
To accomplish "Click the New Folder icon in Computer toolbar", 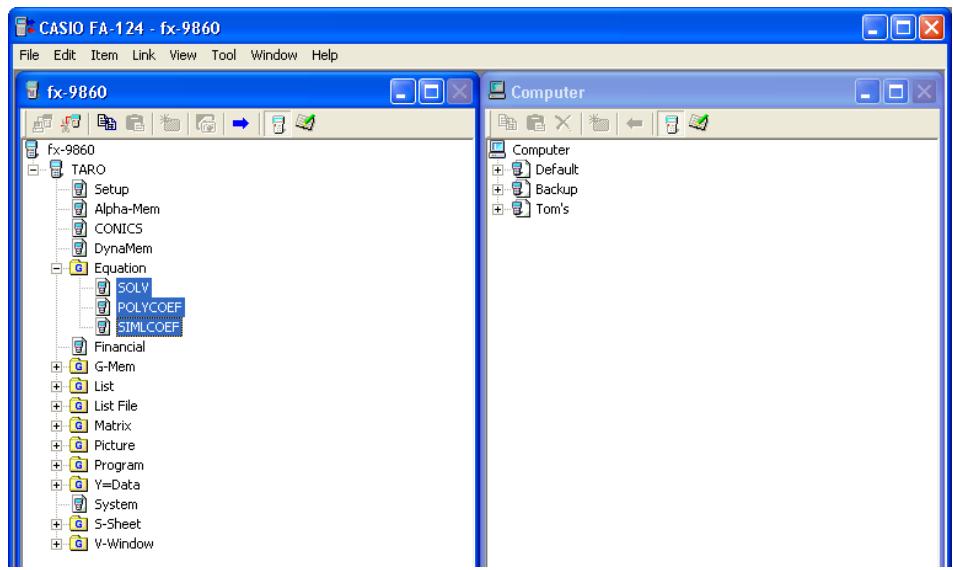I will tap(599, 123).
